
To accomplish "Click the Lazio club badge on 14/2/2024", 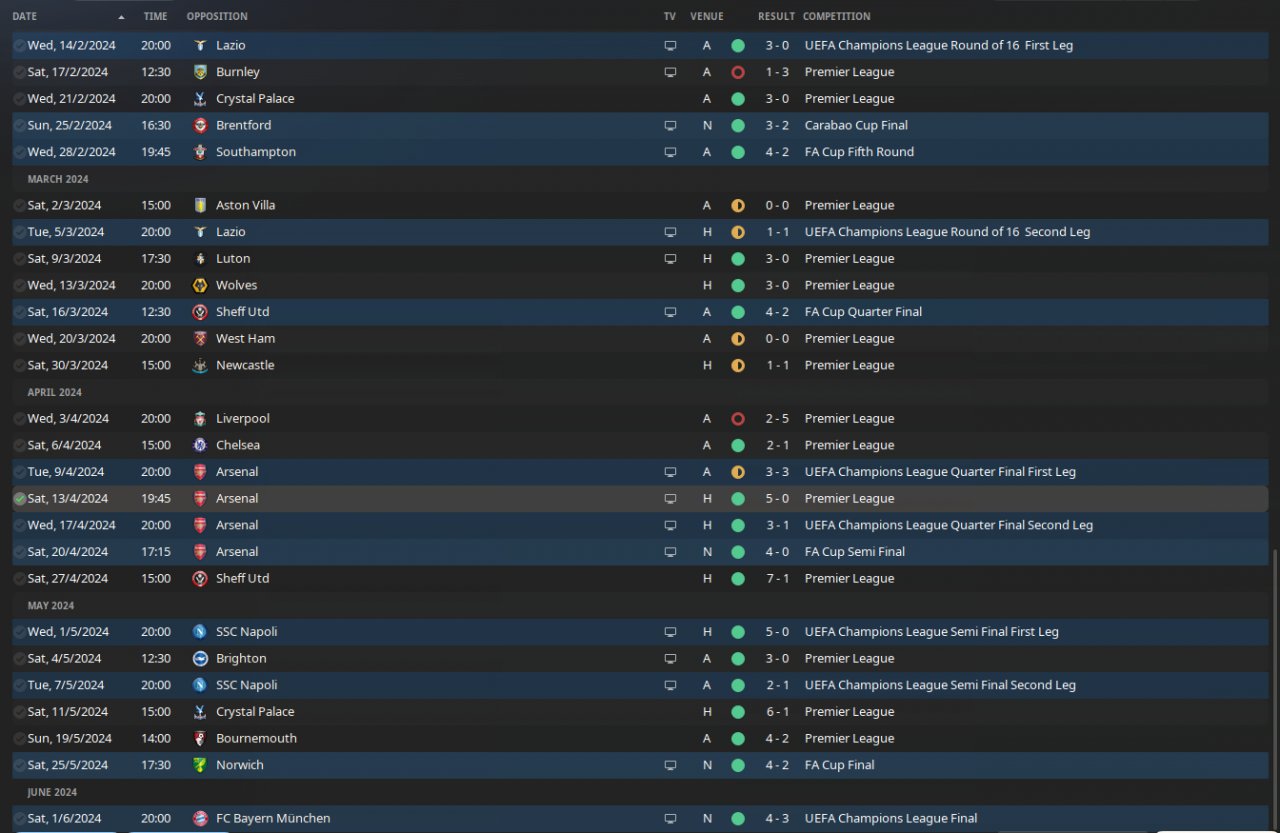I will click(200, 45).
